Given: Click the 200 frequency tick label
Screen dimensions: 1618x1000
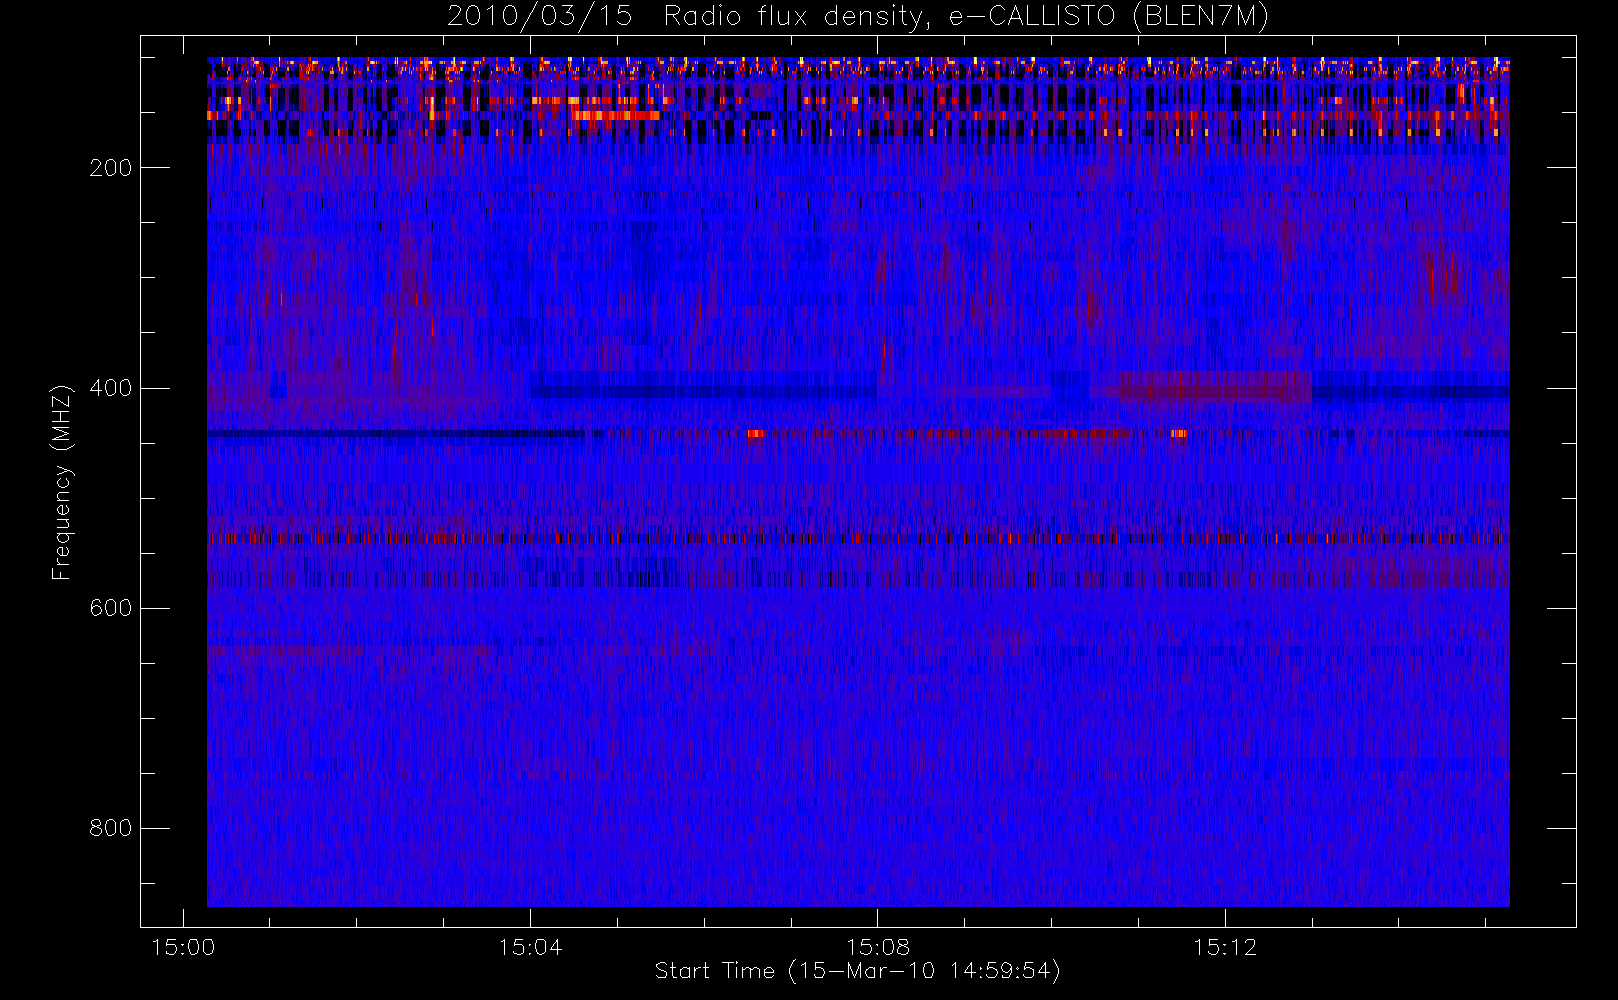Looking at the screenshot, I should pos(110,168).
